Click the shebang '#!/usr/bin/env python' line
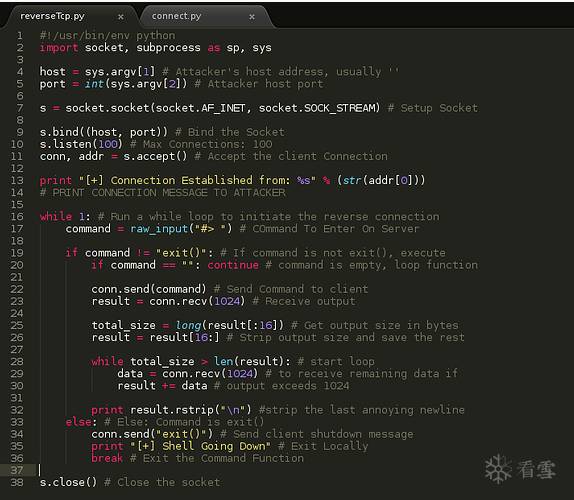 pyautogui.click(x=107, y=36)
